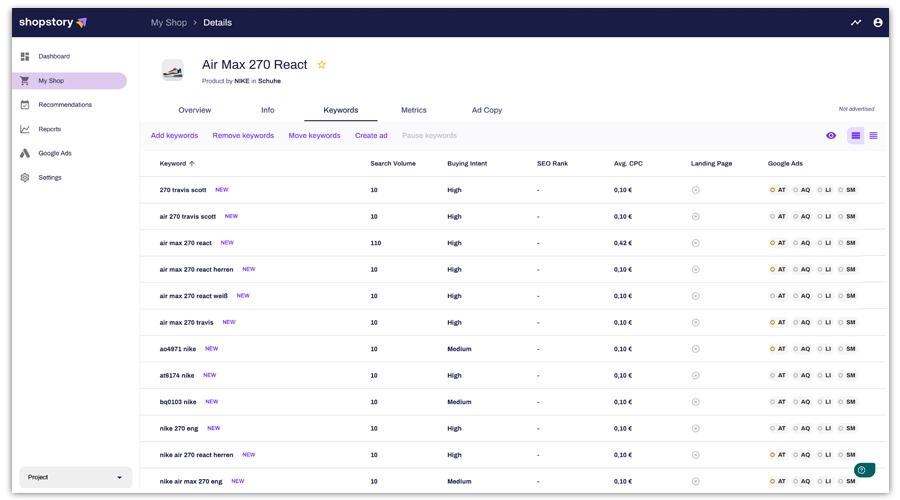This screenshot has width=900, height=500.
Task: Select SM for air max 270 react herren
Action: (x=847, y=269)
